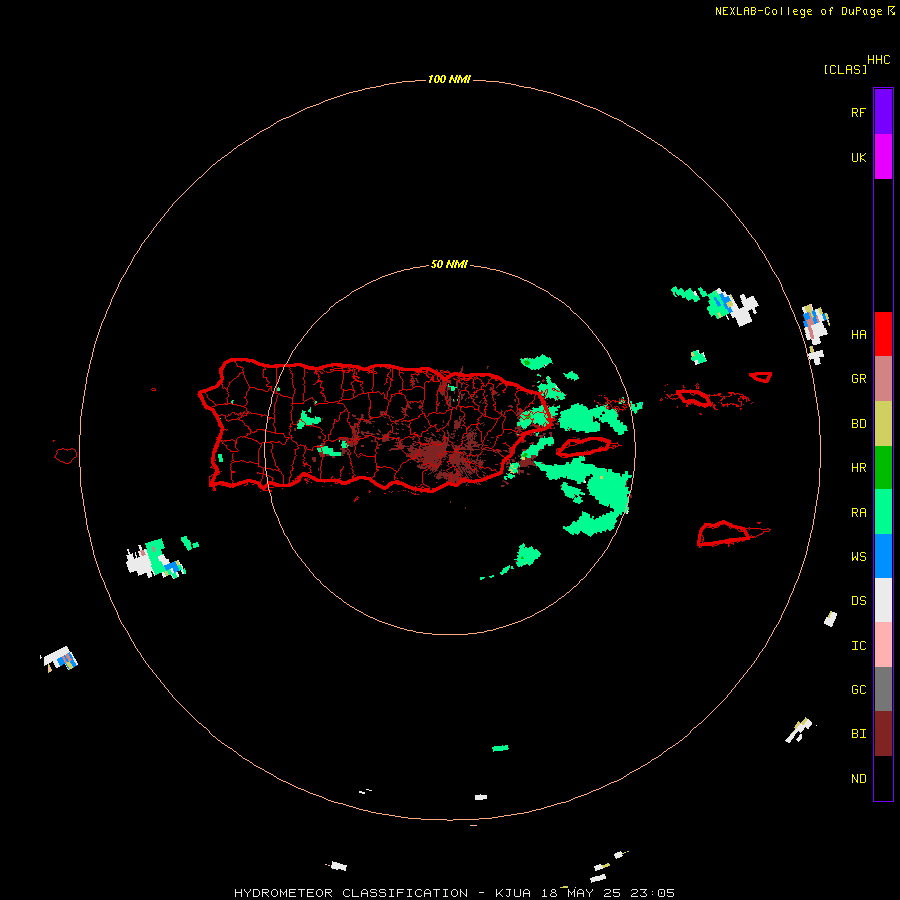Click the HA legend label

click(x=858, y=335)
